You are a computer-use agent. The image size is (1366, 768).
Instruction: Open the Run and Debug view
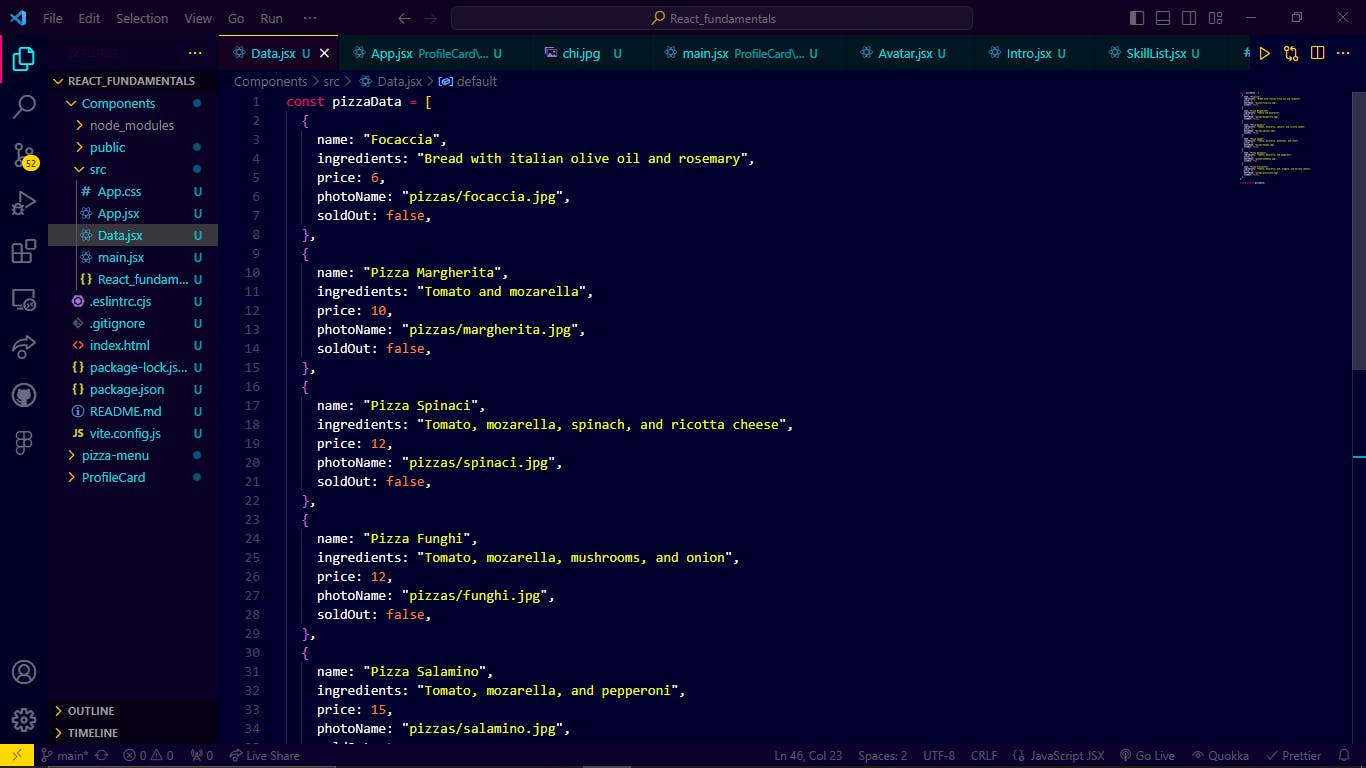24,203
